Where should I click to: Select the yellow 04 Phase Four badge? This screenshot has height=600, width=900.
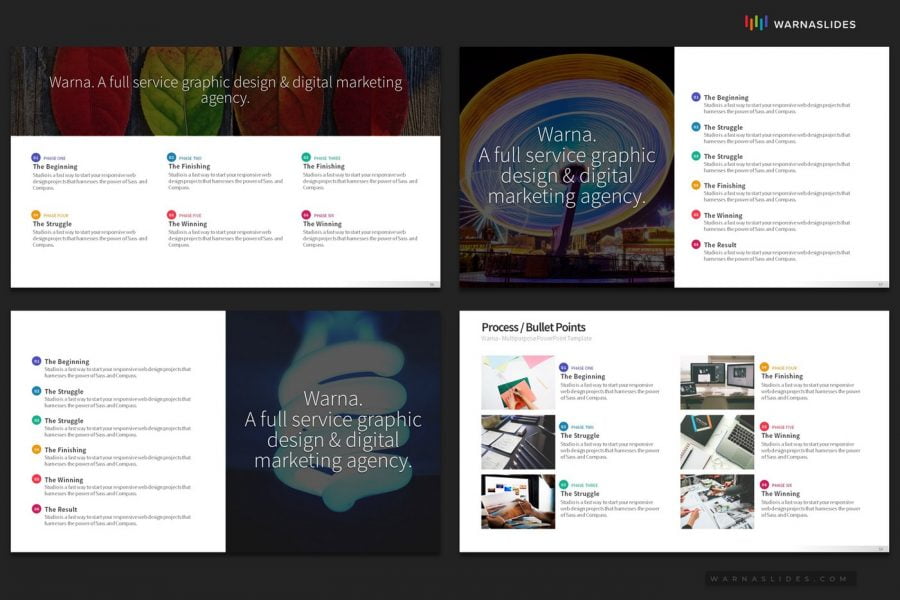coord(34,214)
